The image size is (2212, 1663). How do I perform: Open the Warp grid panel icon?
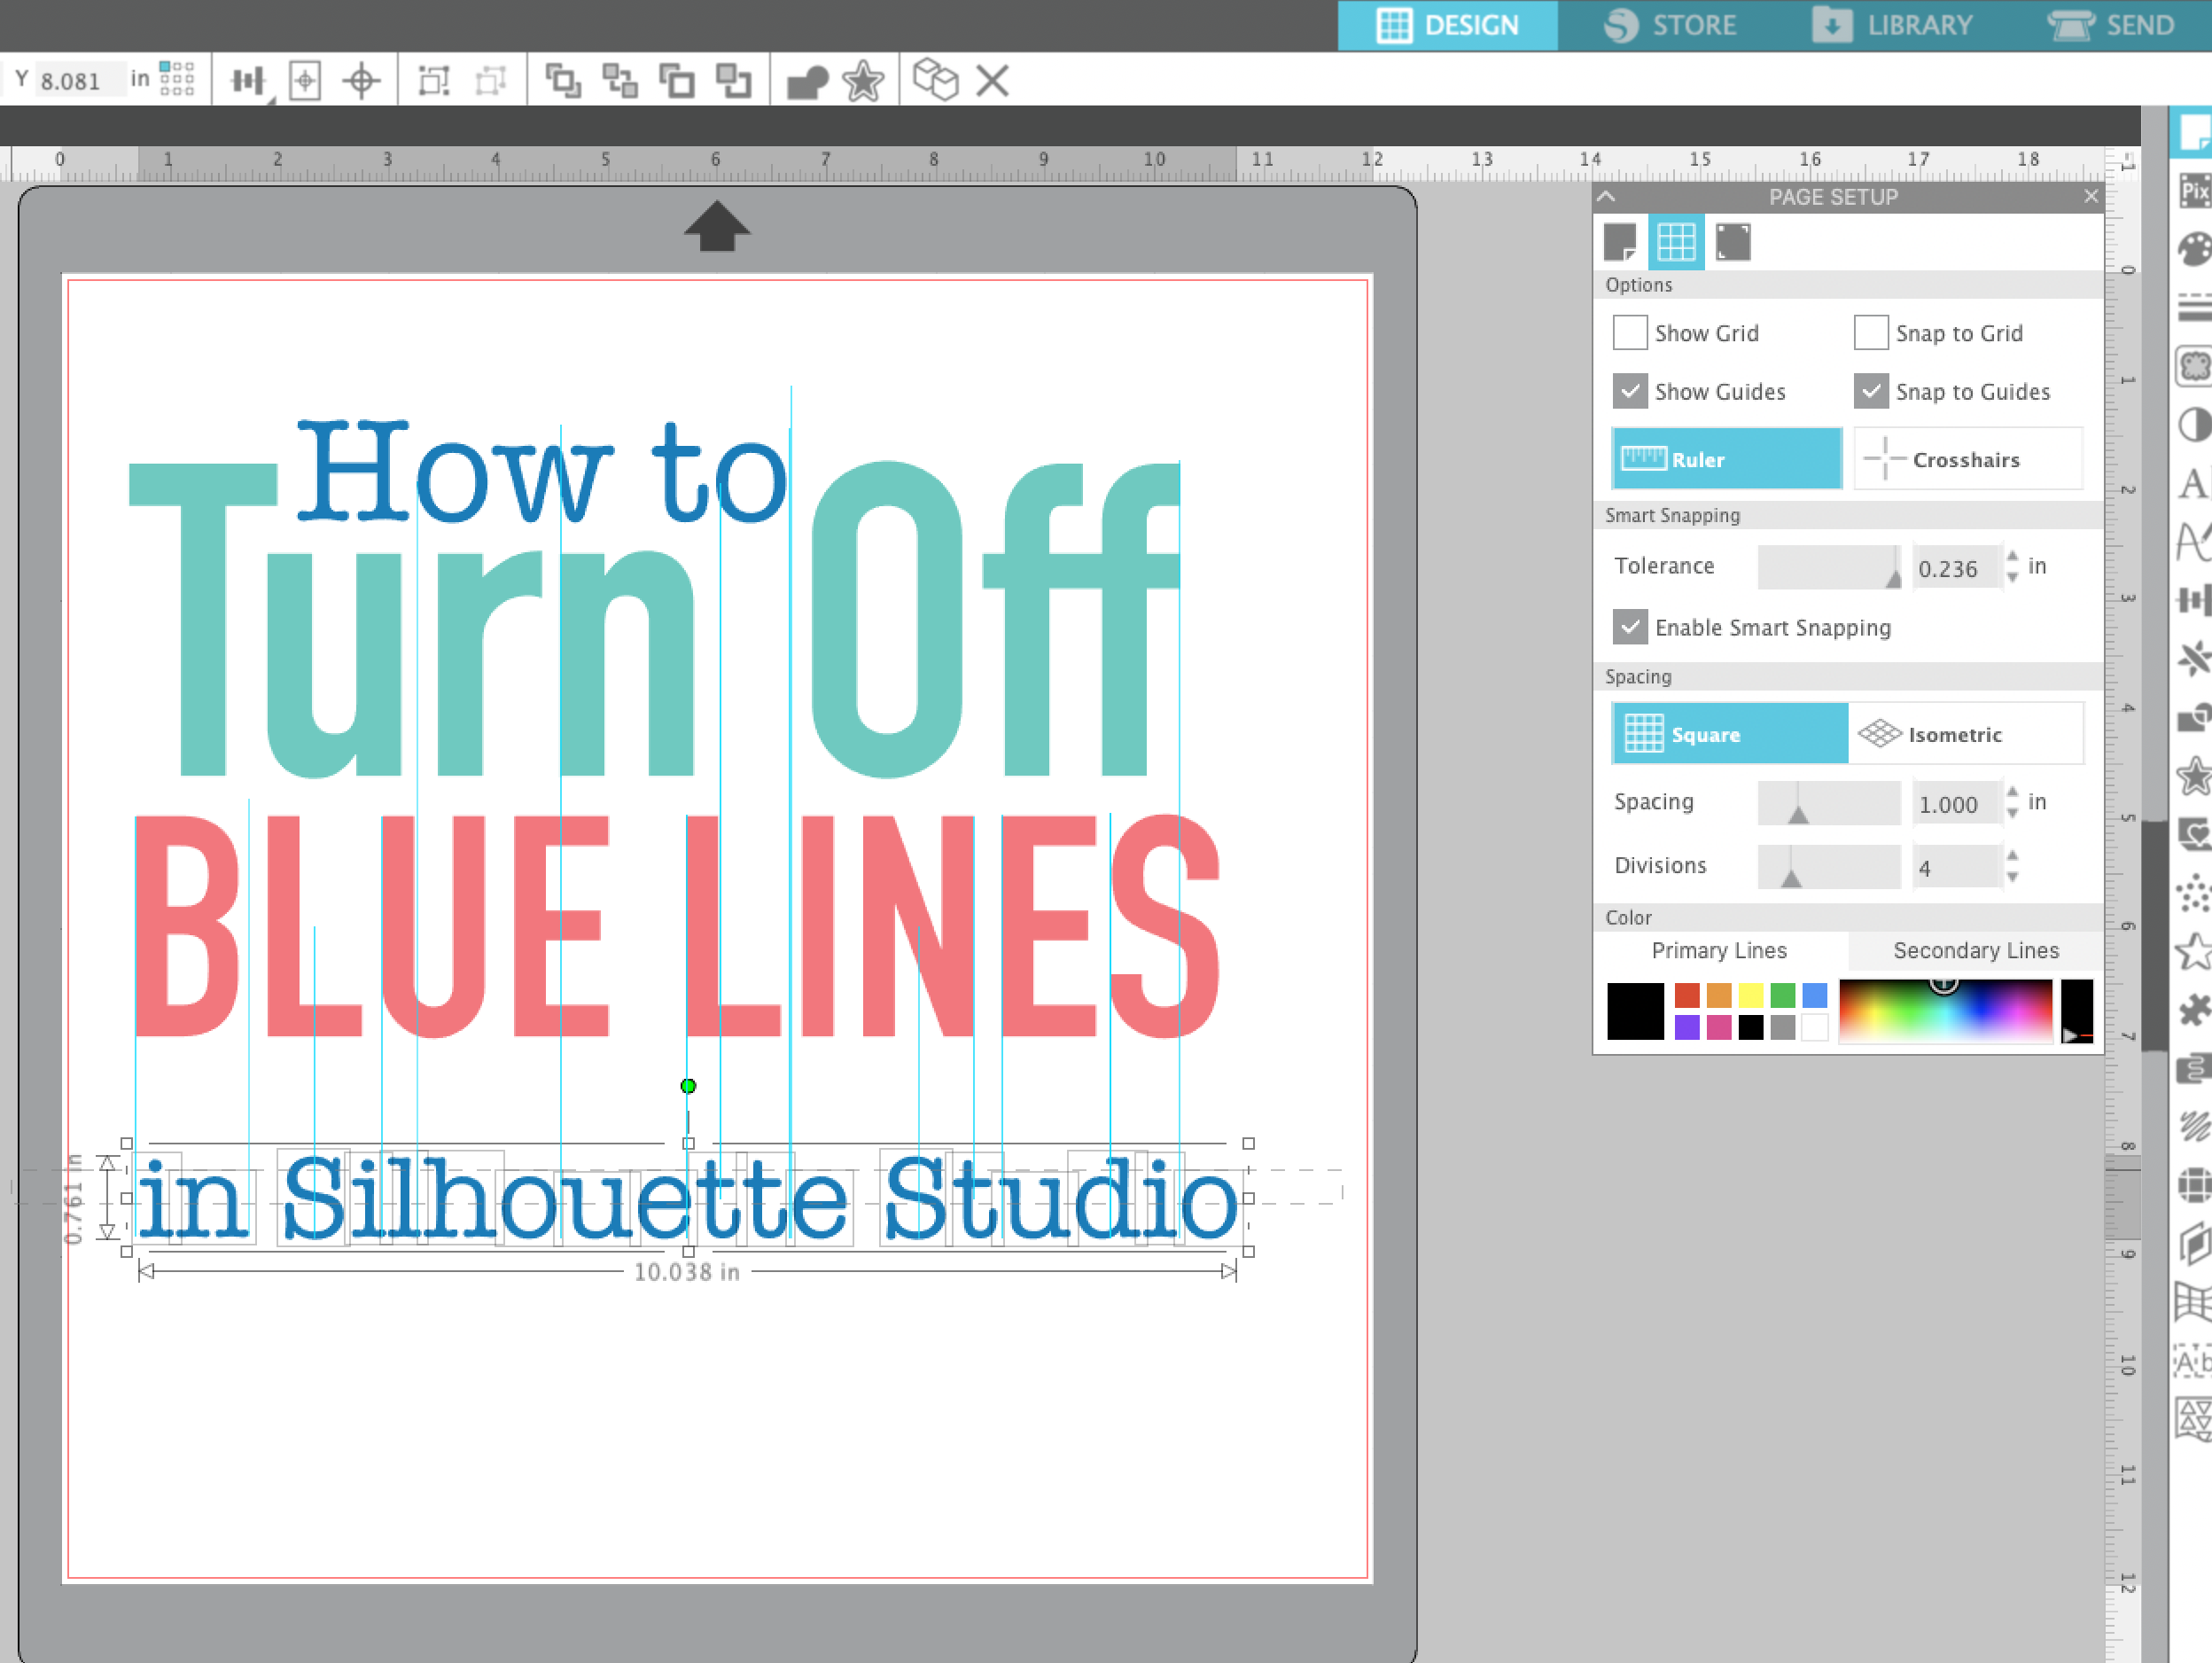(2194, 1302)
